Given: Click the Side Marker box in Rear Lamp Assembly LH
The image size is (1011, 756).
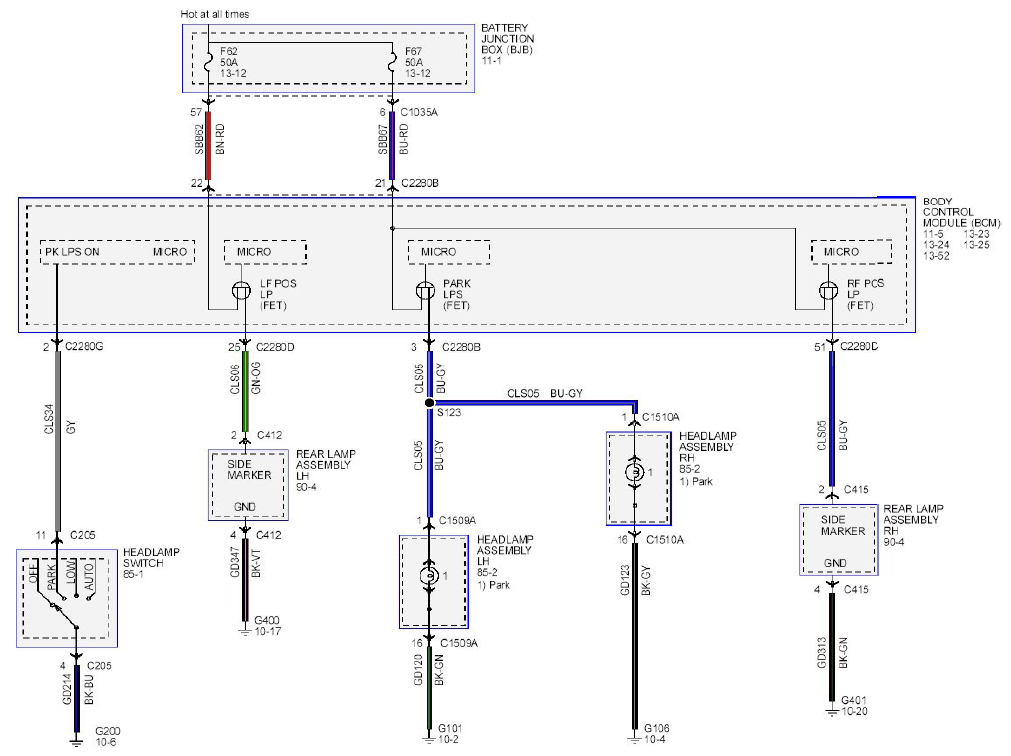Looking at the screenshot, I should pyautogui.click(x=248, y=485).
